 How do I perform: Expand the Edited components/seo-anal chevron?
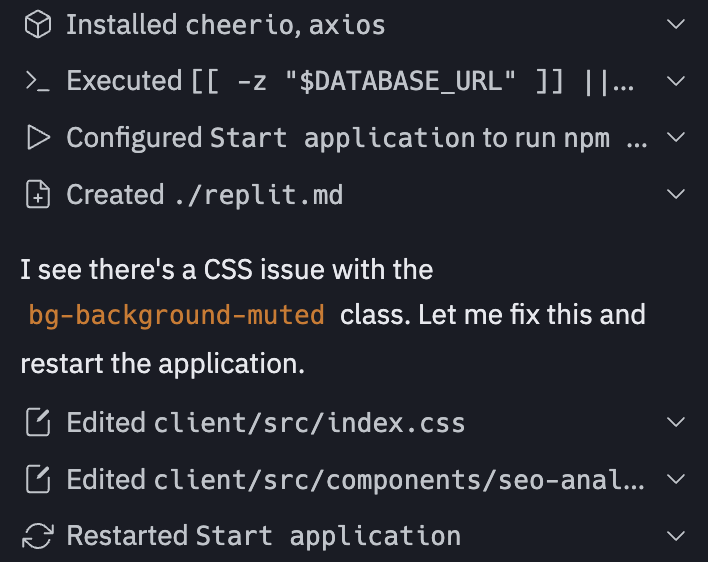pyautogui.click(x=675, y=480)
